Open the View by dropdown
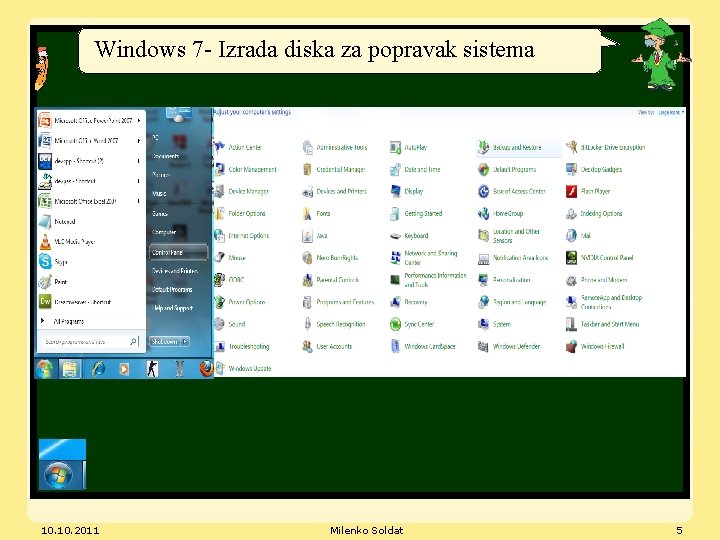This screenshot has height=540, width=720. point(671,112)
